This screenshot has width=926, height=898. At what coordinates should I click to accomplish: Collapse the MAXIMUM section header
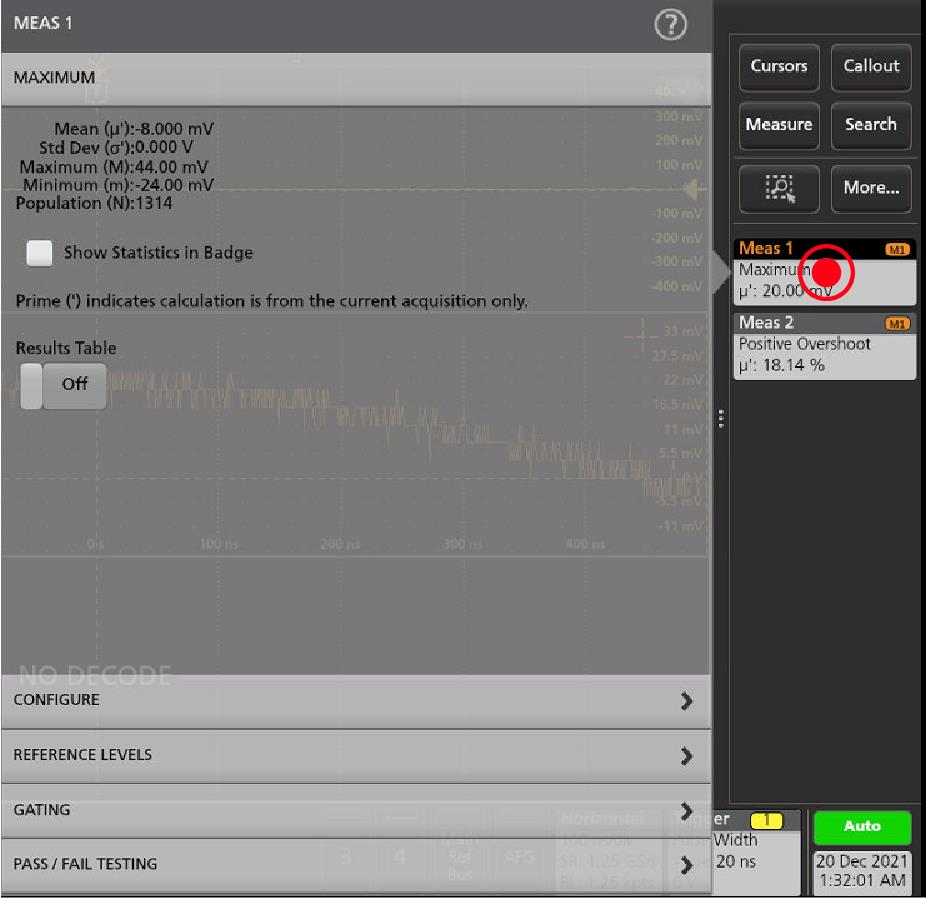coord(356,78)
